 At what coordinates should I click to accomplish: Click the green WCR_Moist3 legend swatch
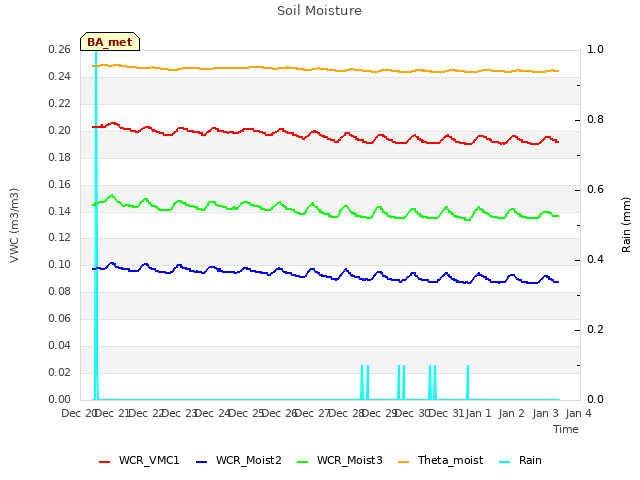(x=302, y=462)
